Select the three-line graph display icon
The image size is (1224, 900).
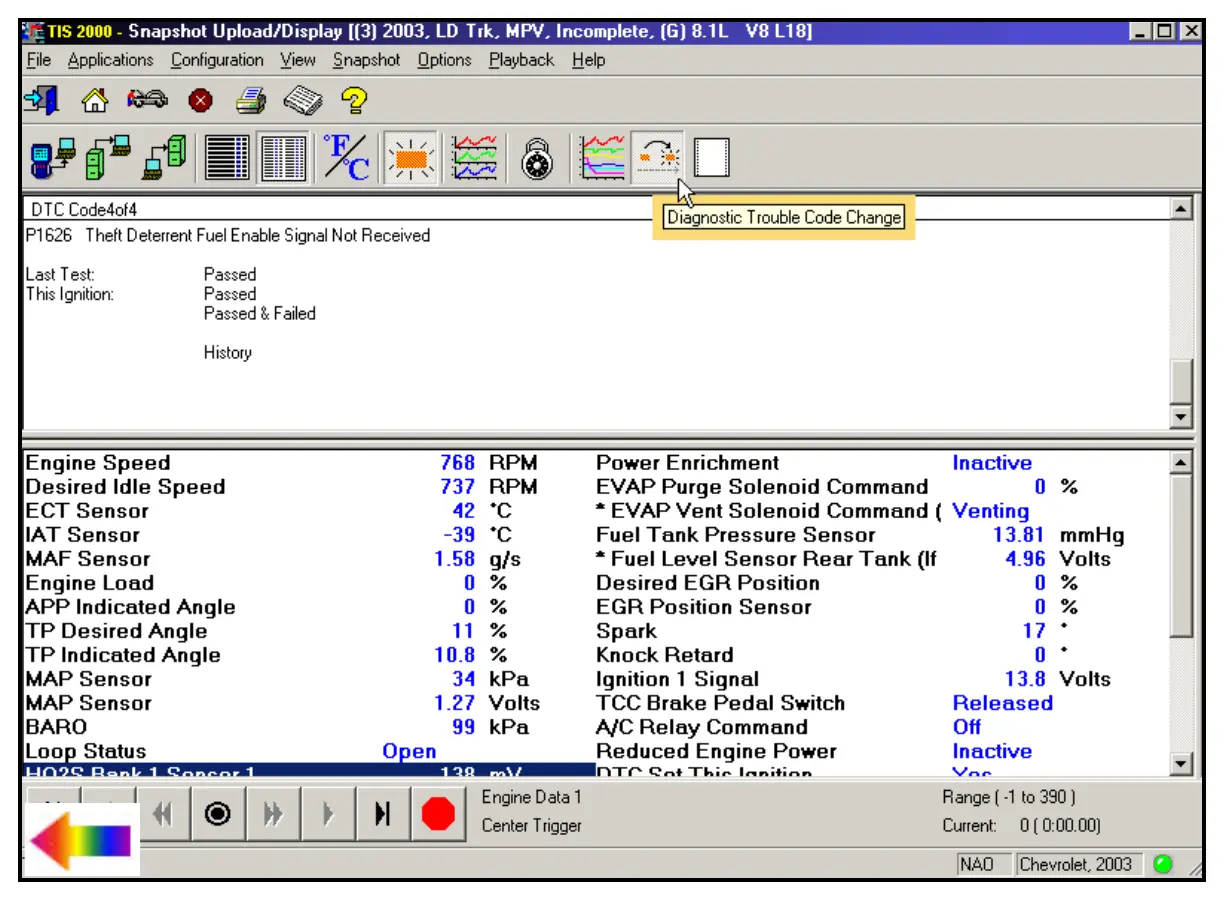point(472,158)
